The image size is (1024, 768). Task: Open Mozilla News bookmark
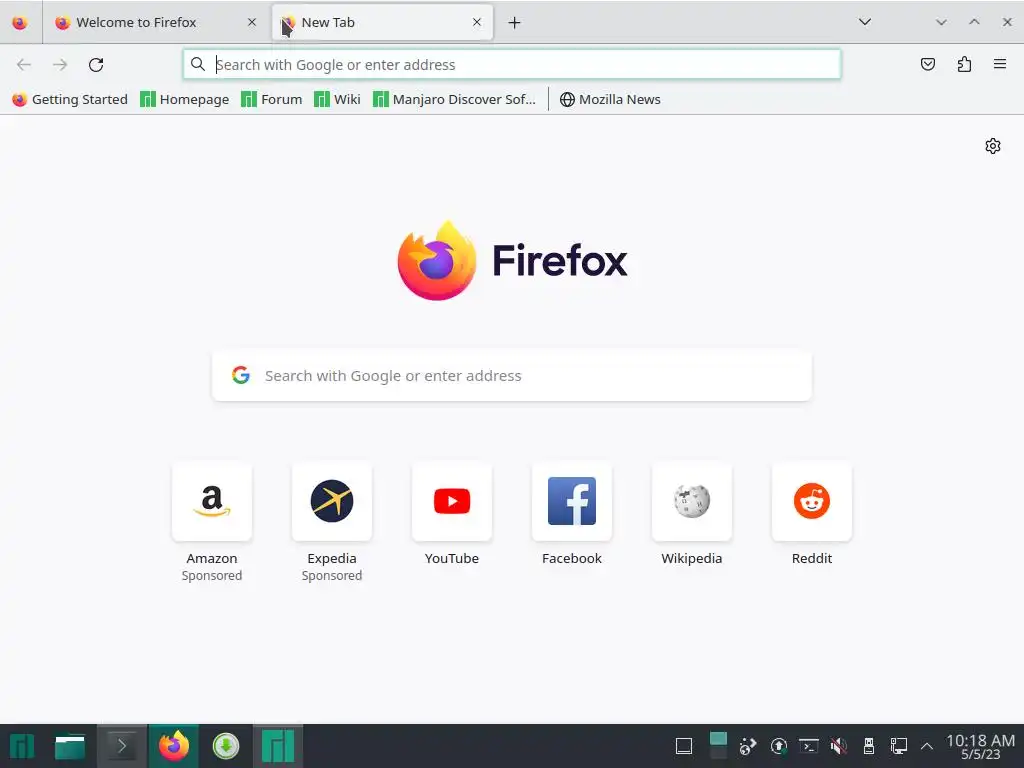611,99
